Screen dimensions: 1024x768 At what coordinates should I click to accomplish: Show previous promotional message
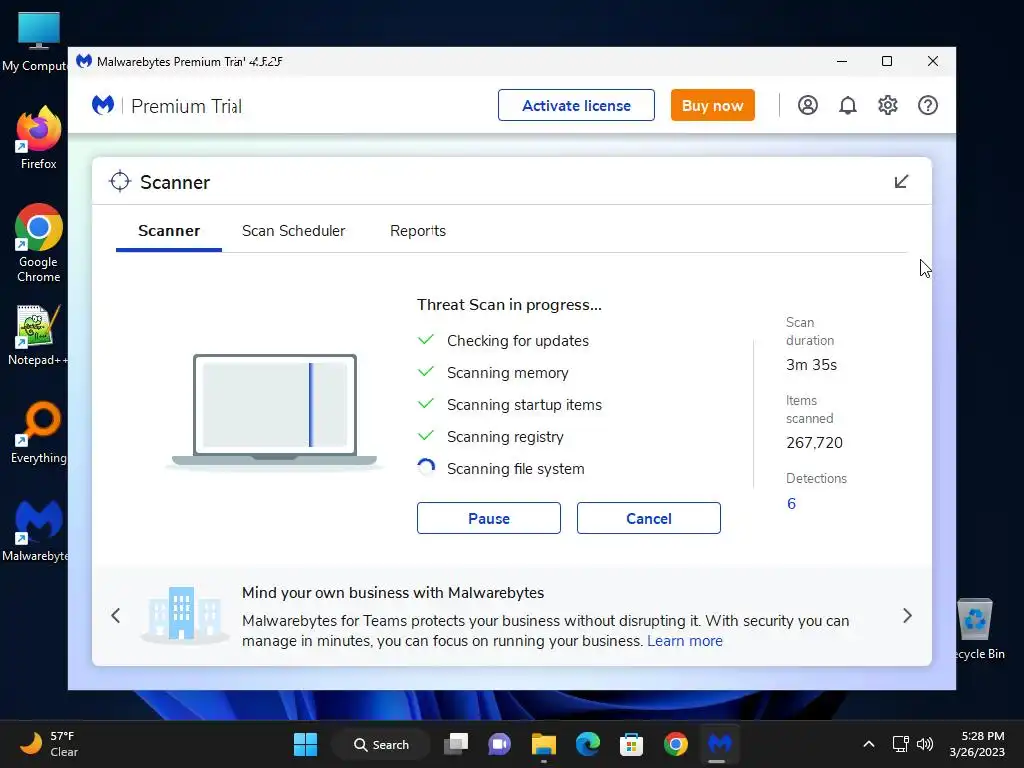pyautogui.click(x=116, y=615)
